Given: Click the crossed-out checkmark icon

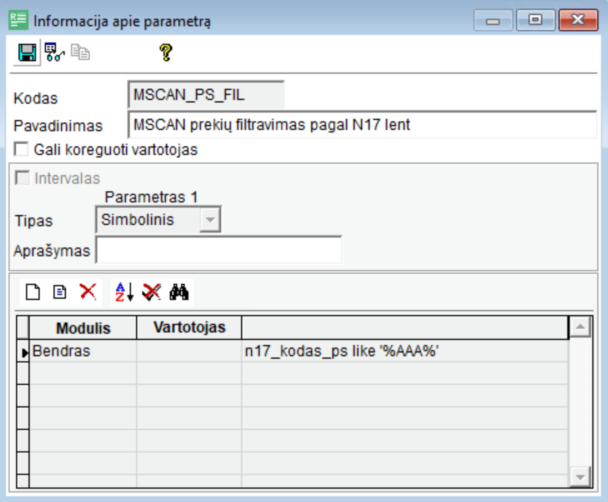Looking at the screenshot, I should (151, 292).
